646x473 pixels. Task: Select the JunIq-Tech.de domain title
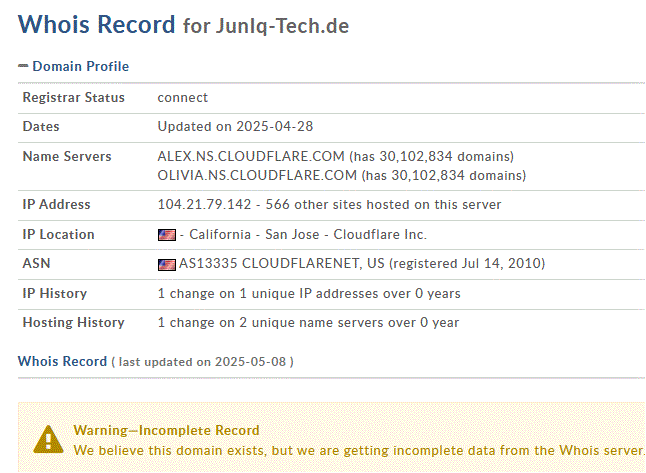click(282, 26)
